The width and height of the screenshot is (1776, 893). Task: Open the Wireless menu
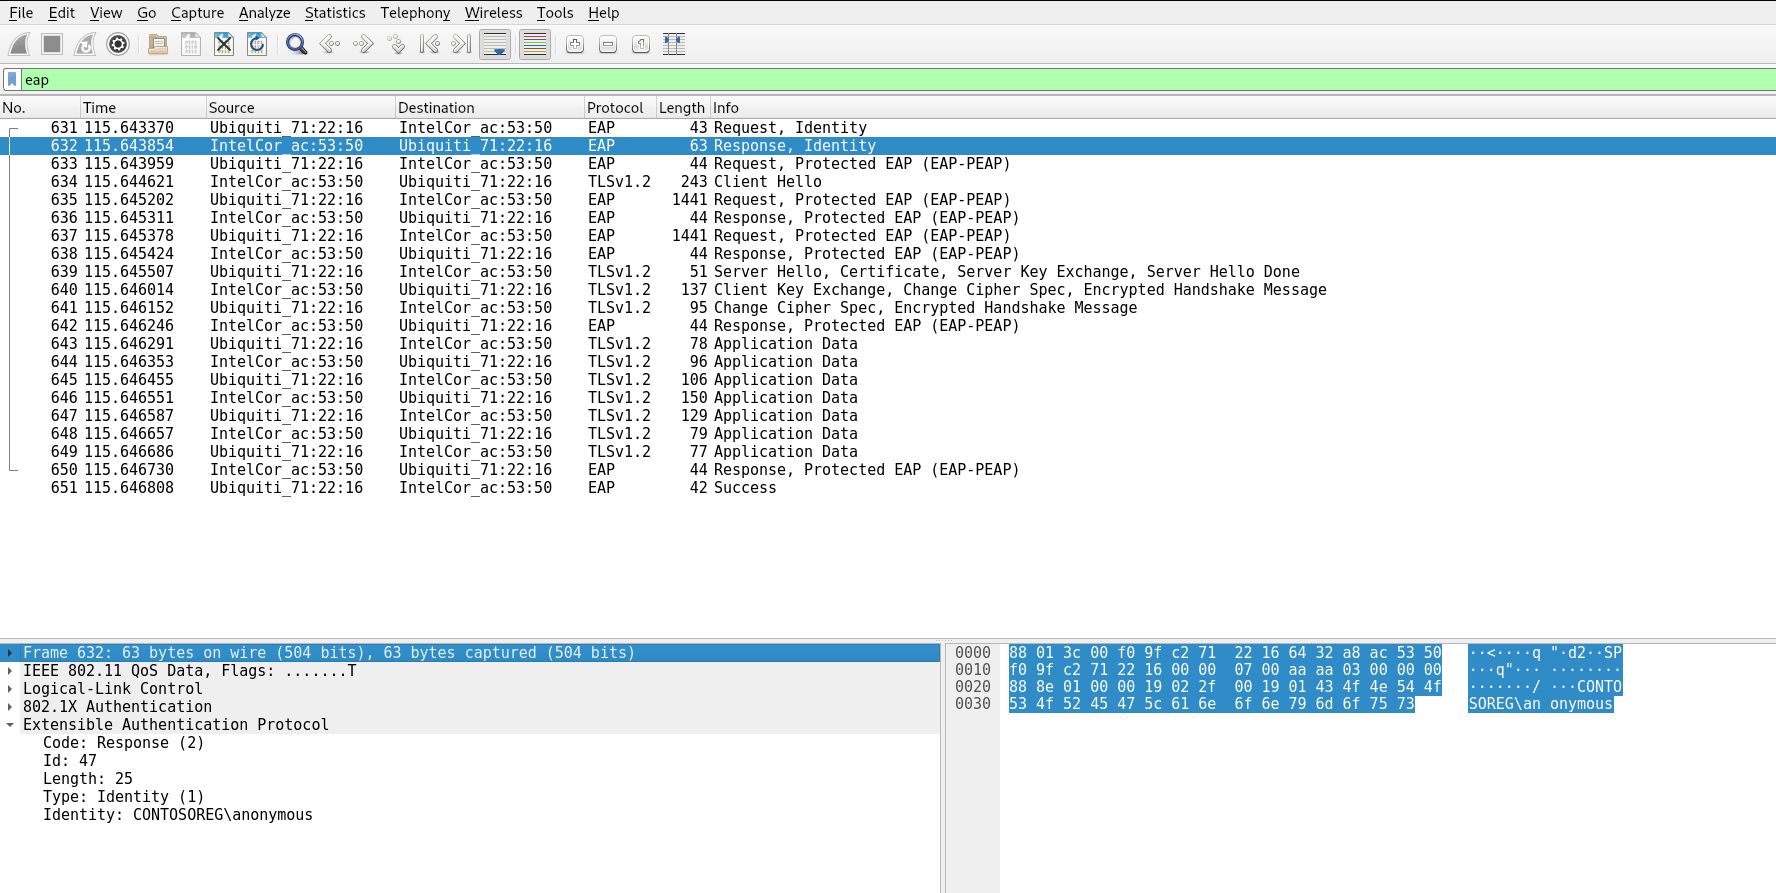[493, 13]
